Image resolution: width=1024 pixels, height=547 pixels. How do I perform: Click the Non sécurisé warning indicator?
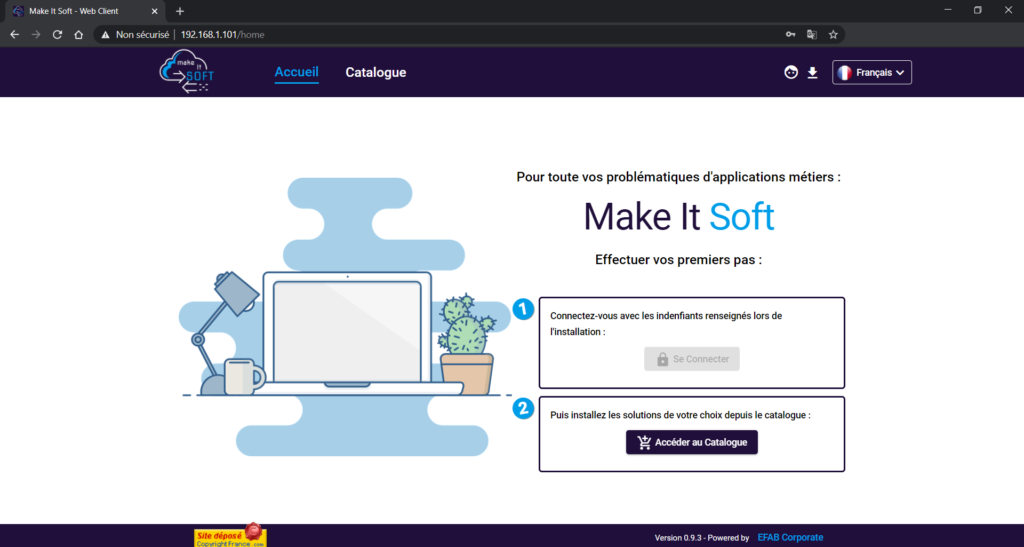click(x=135, y=35)
